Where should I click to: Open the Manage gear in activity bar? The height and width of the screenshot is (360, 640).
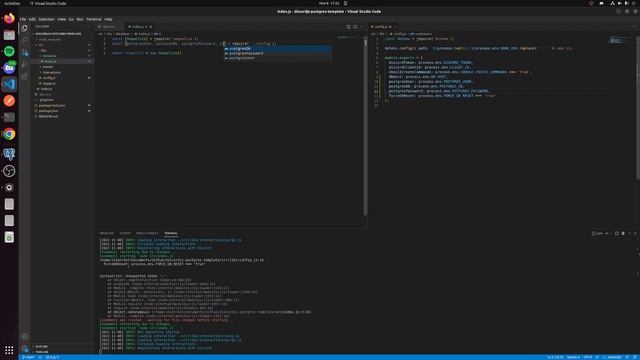24,349
